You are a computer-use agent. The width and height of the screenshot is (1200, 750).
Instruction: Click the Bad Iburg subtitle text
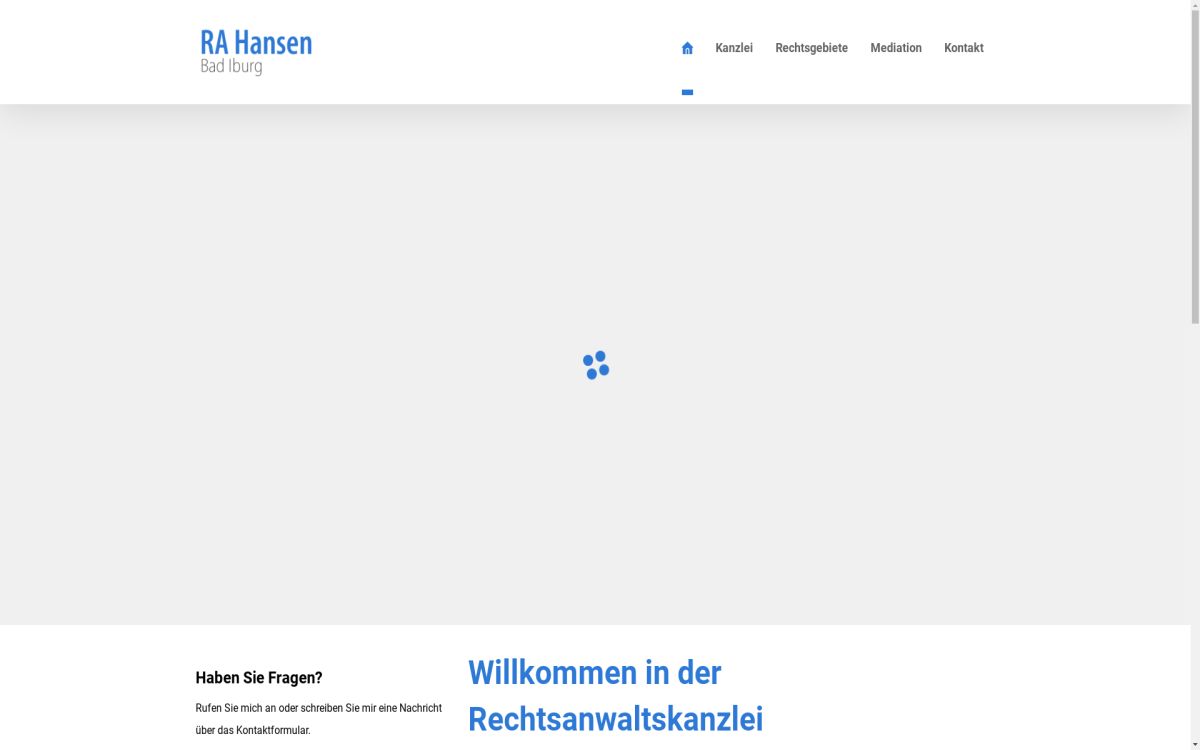230,66
